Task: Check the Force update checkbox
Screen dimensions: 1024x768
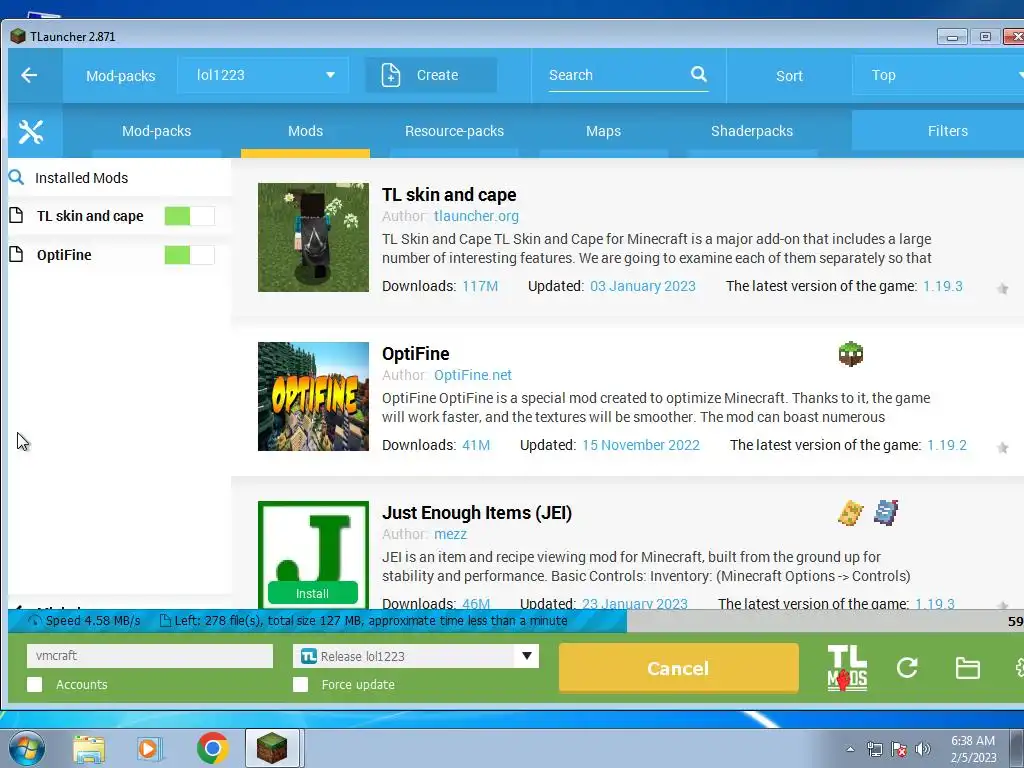Action: (300, 684)
